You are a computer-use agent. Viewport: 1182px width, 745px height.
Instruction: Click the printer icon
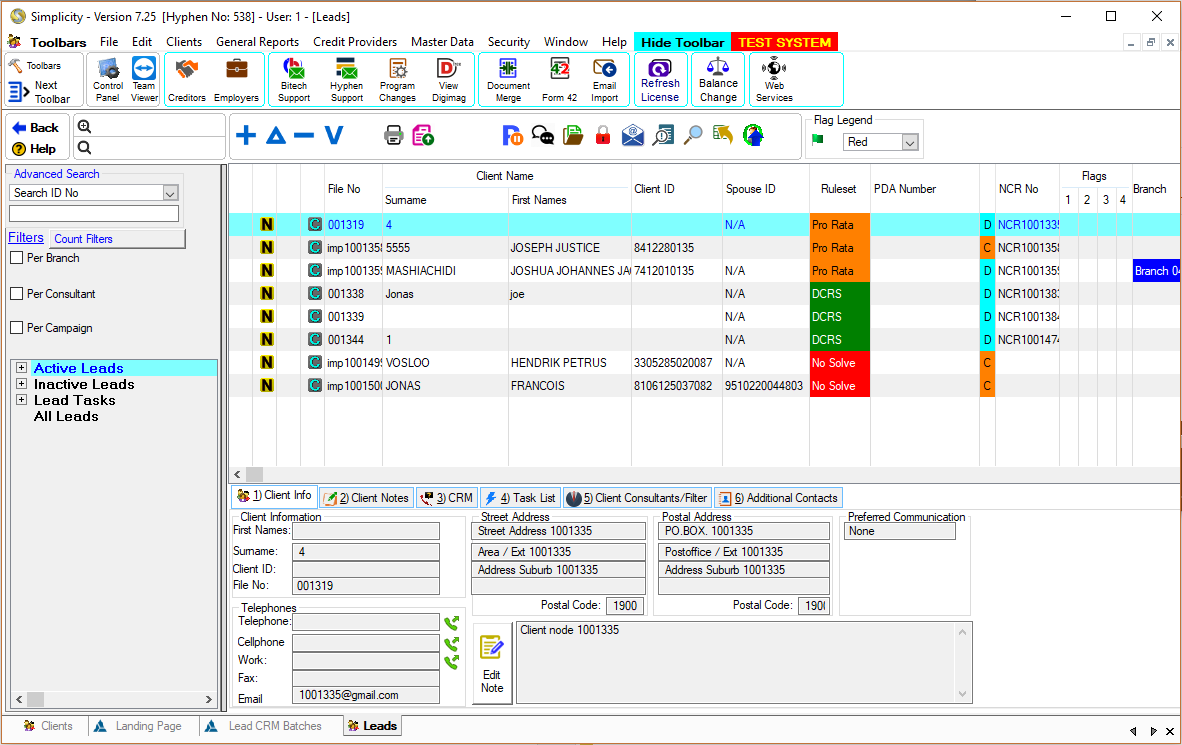[394, 136]
